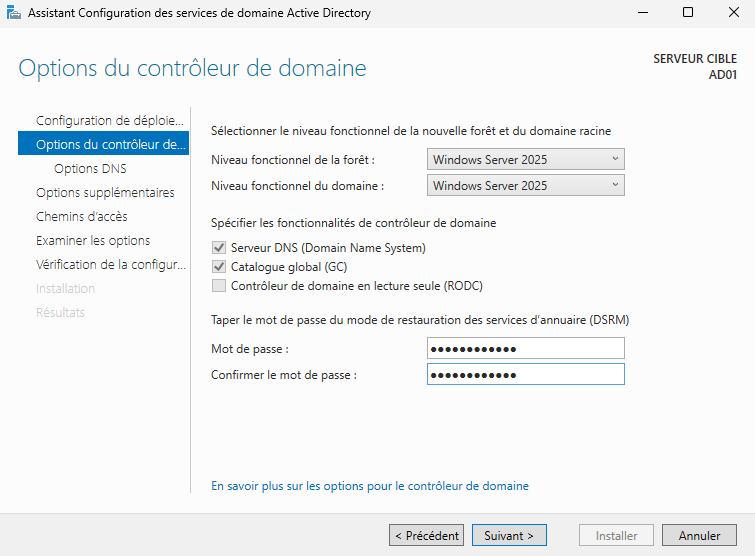Click the Suivant button

point(509,535)
